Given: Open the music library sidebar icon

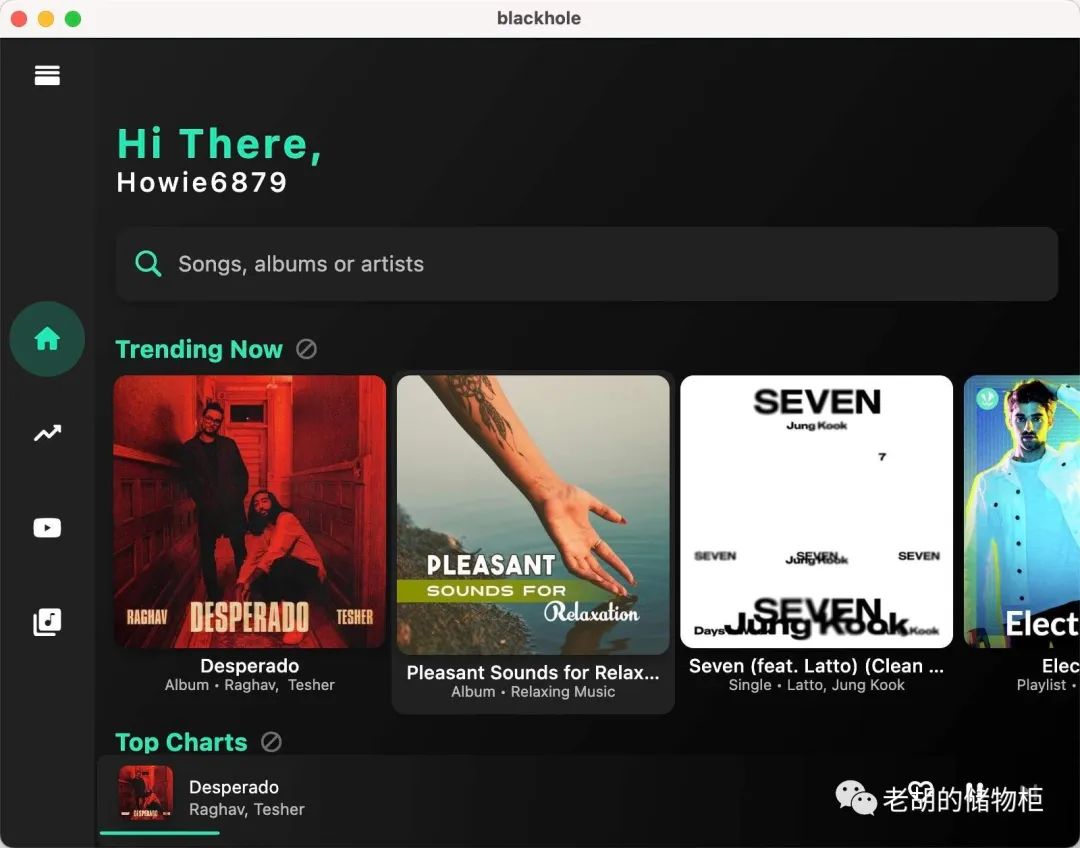Looking at the screenshot, I should coord(48,622).
